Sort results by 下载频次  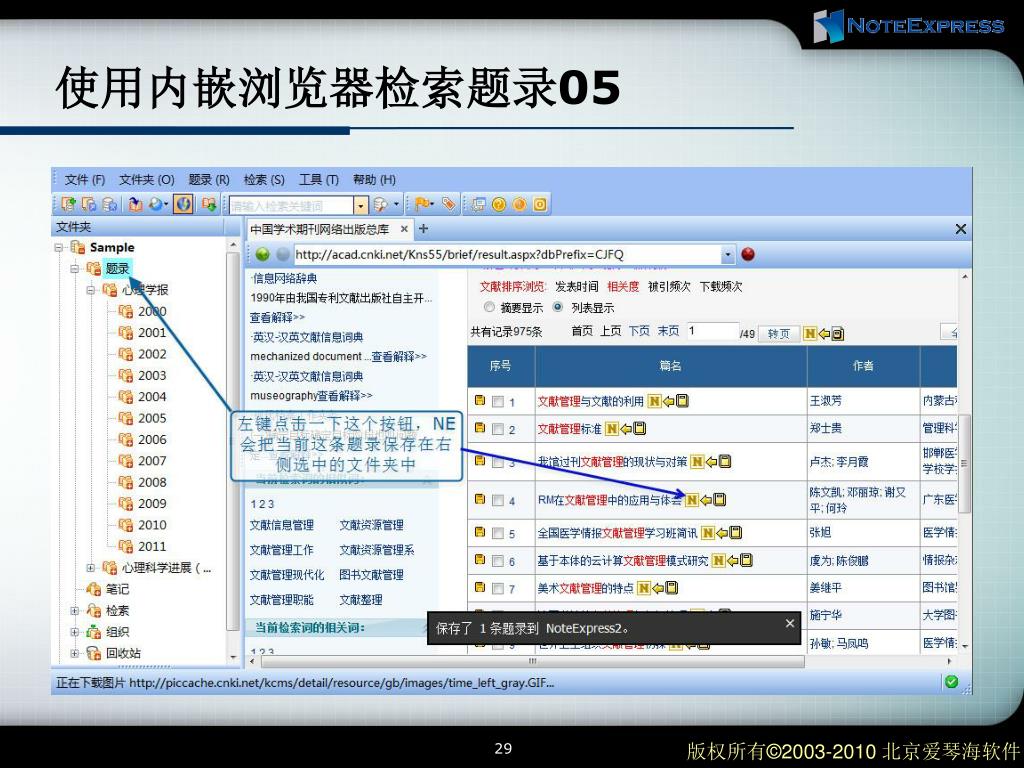721,287
